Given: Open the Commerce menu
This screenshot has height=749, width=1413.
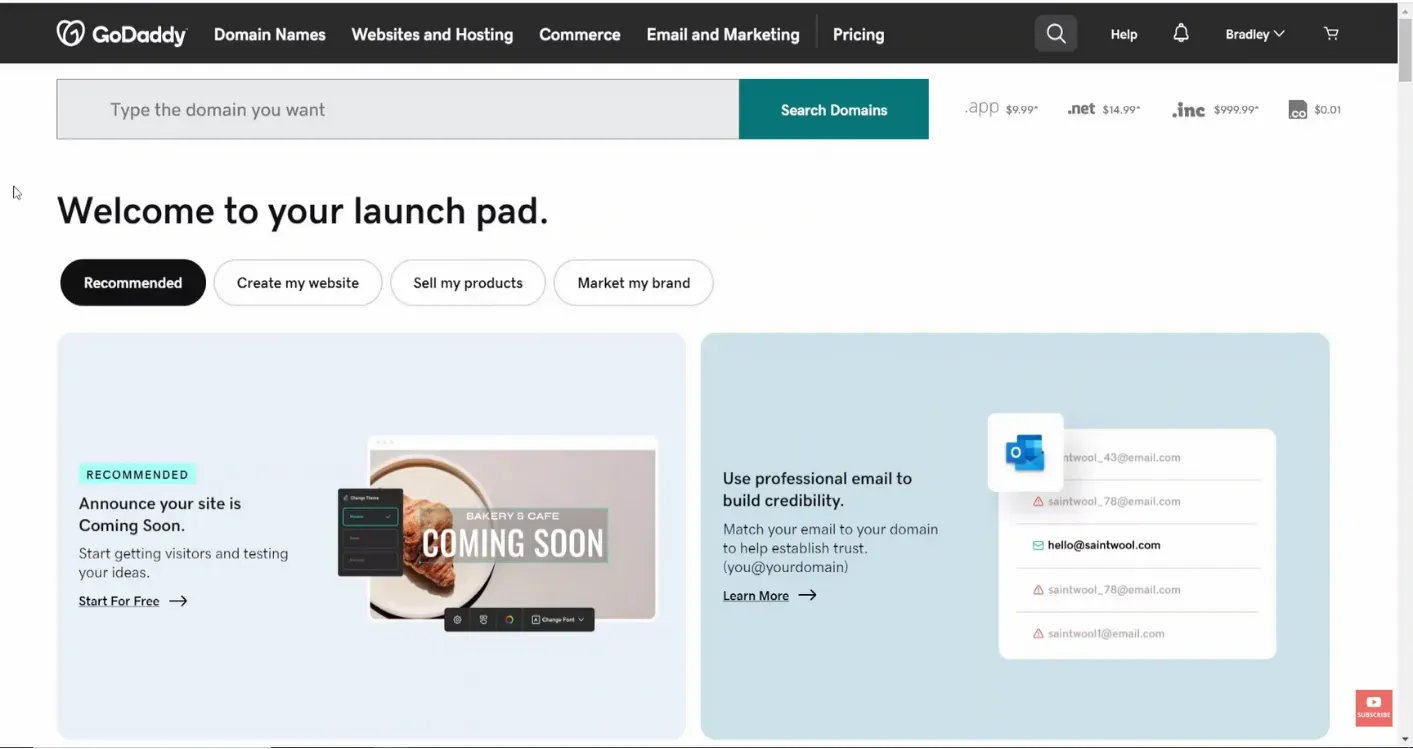Looking at the screenshot, I should click(x=580, y=34).
